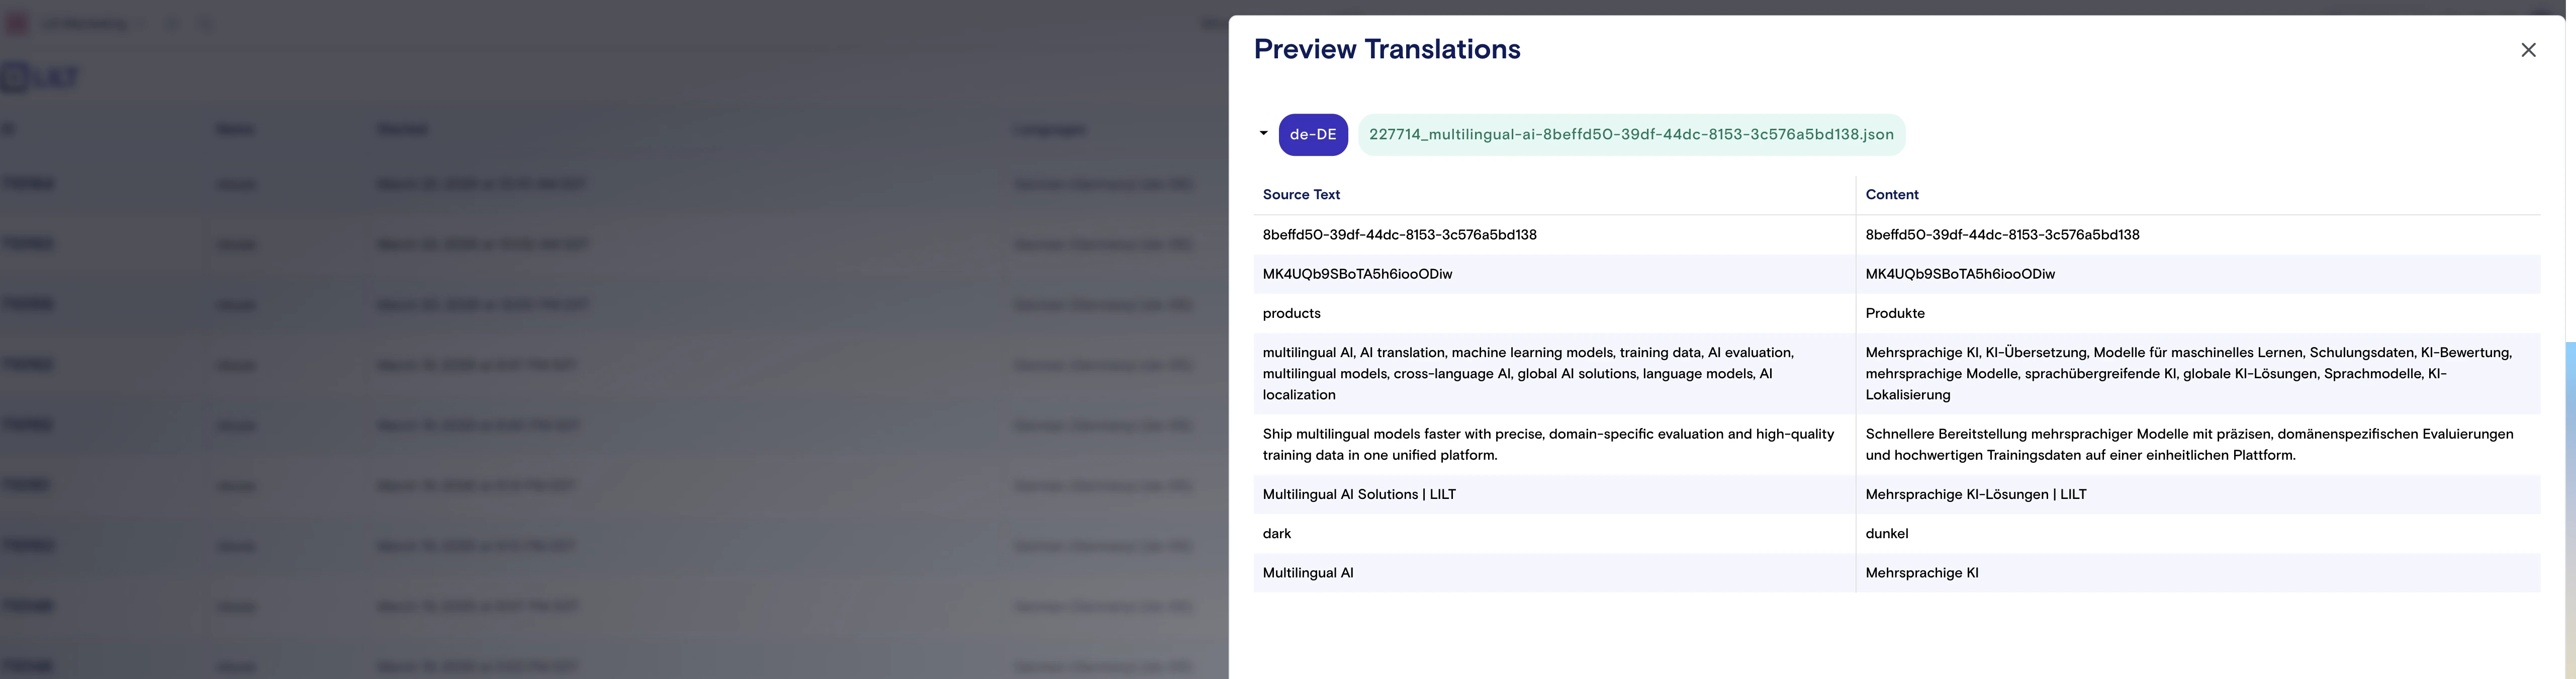Screen dimensions: 2576x679
Task: Select 'Mehrsprachige KI-Lösungen | LILT' translation cell
Action: (1975, 494)
